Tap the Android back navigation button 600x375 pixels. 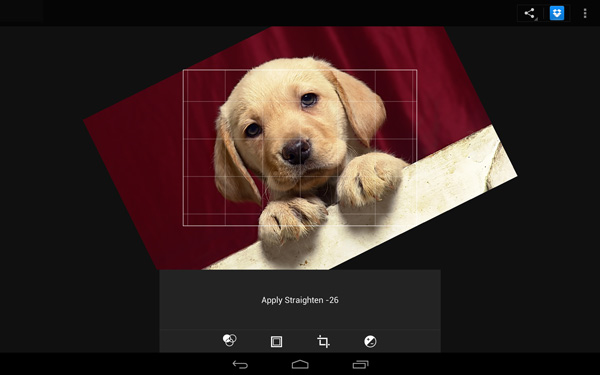pos(240,365)
